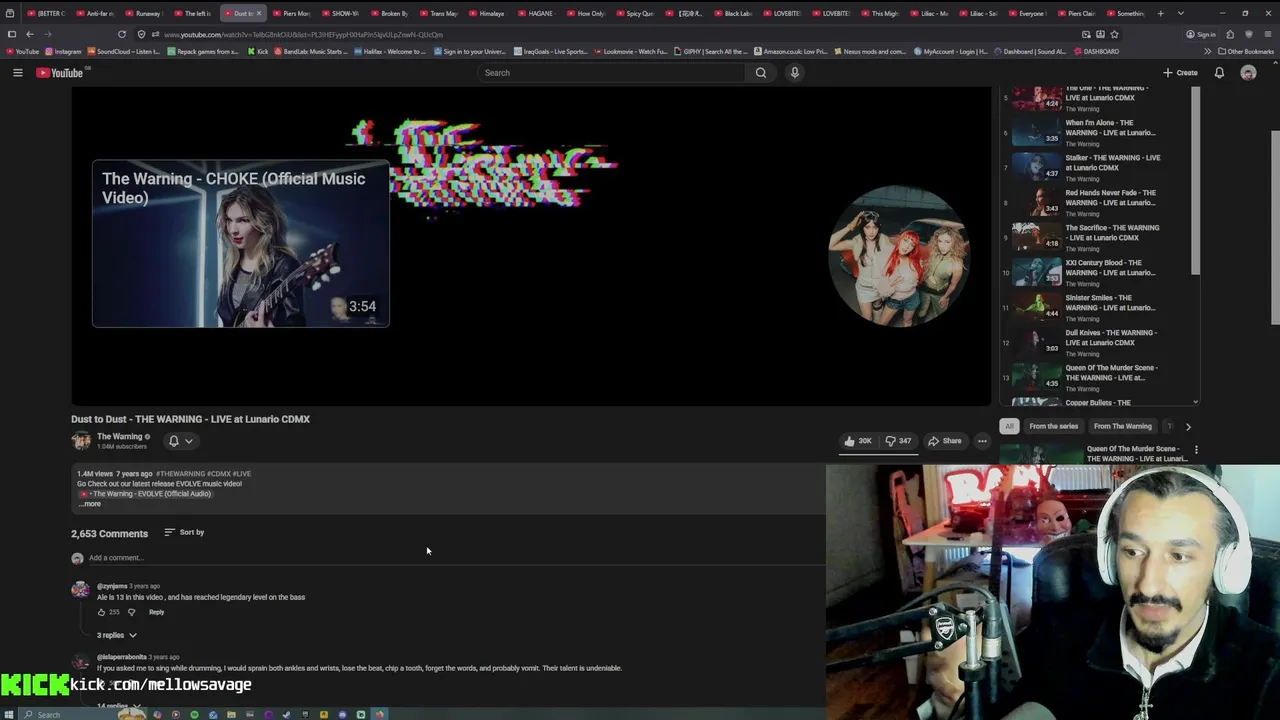
Task: Open The Warning channel avatar
Action: point(81,441)
